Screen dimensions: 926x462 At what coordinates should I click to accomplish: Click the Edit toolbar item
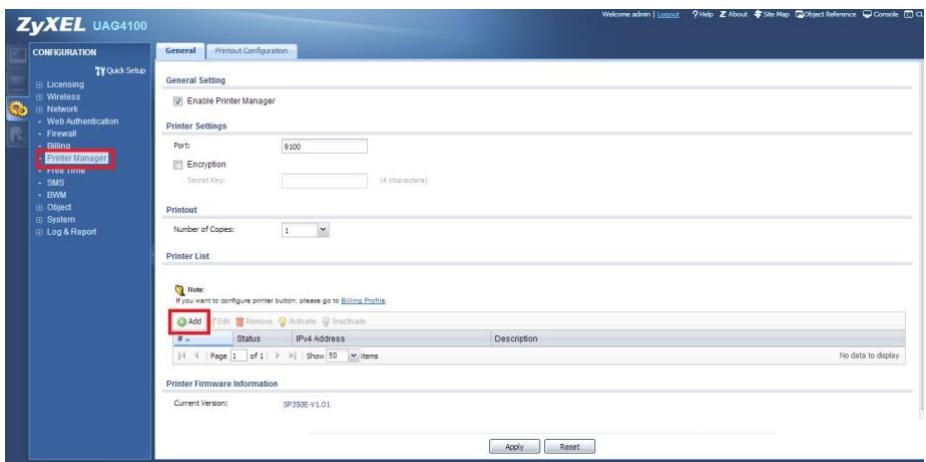[x=220, y=321]
